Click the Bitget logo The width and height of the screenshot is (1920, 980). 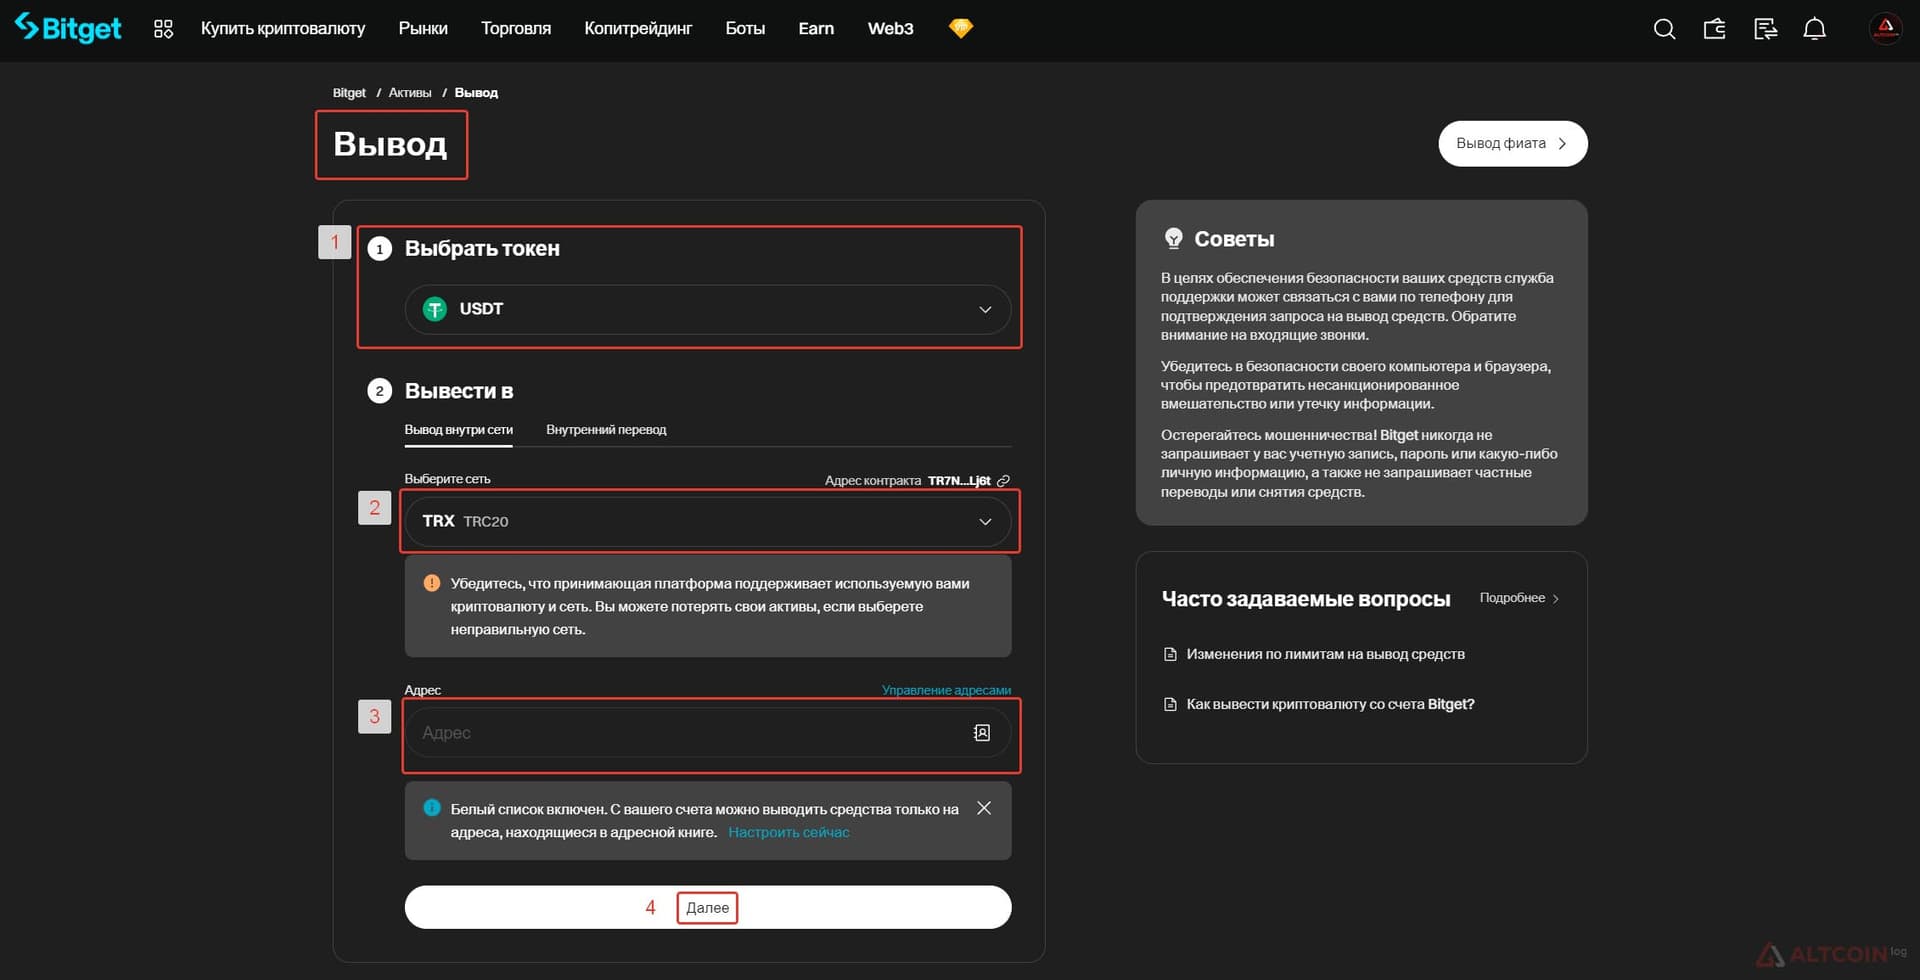click(68, 28)
